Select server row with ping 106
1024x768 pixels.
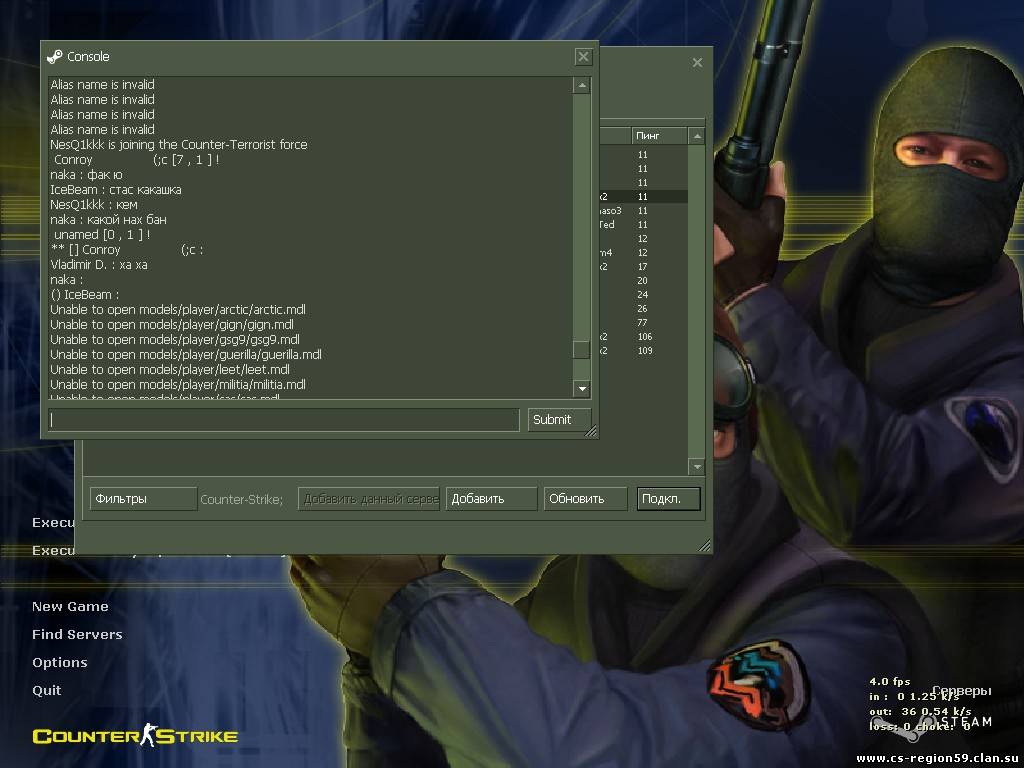pyautogui.click(x=643, y=337)
